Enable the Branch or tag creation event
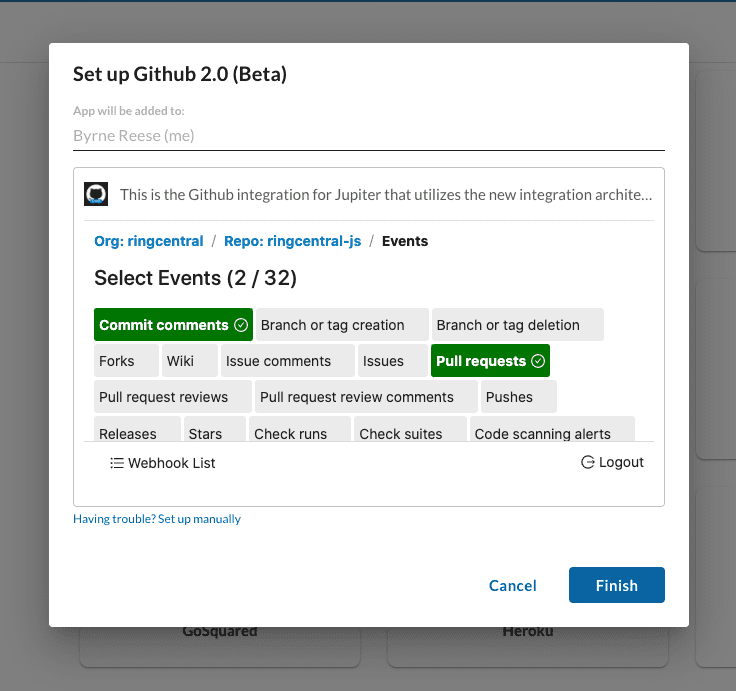736x691 pixels. pos(341,325)
